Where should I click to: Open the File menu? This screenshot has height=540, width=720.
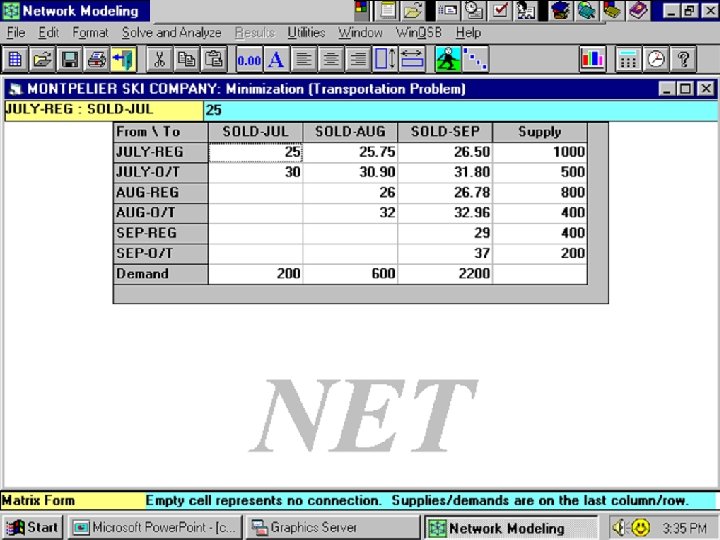click(16, 33)
